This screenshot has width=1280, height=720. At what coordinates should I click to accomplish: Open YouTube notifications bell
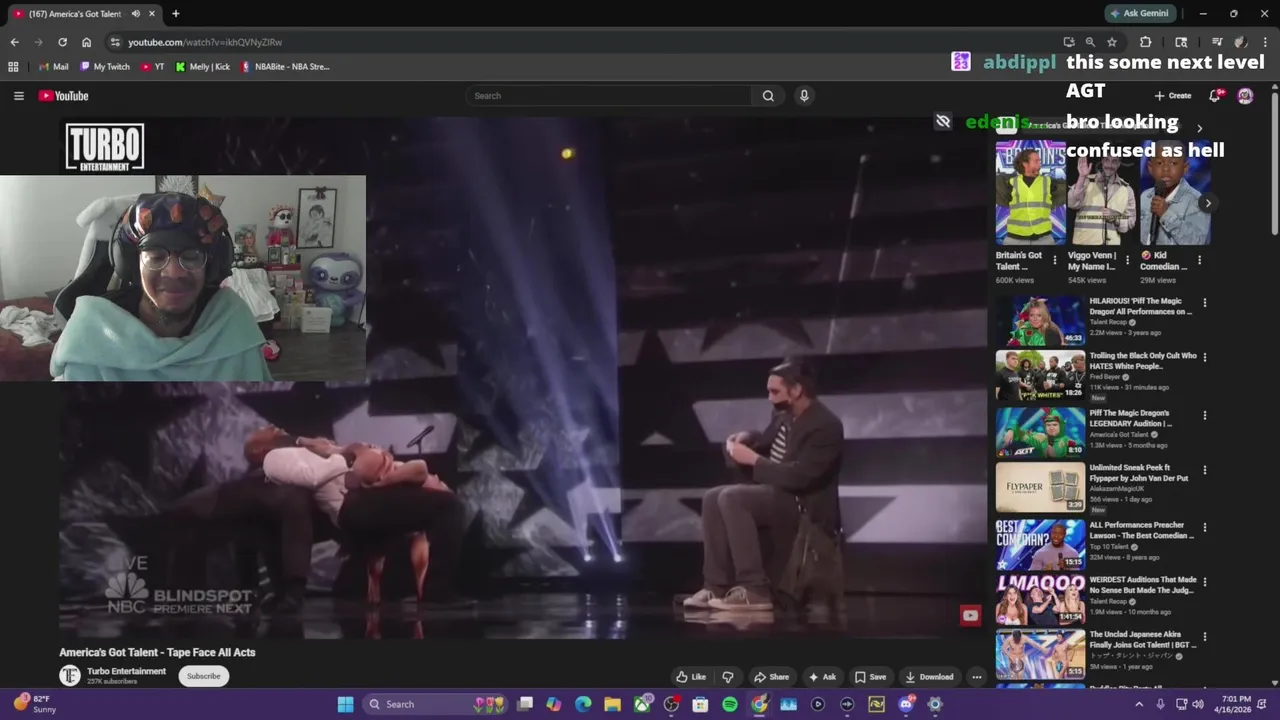click(x=1215, y=96)
